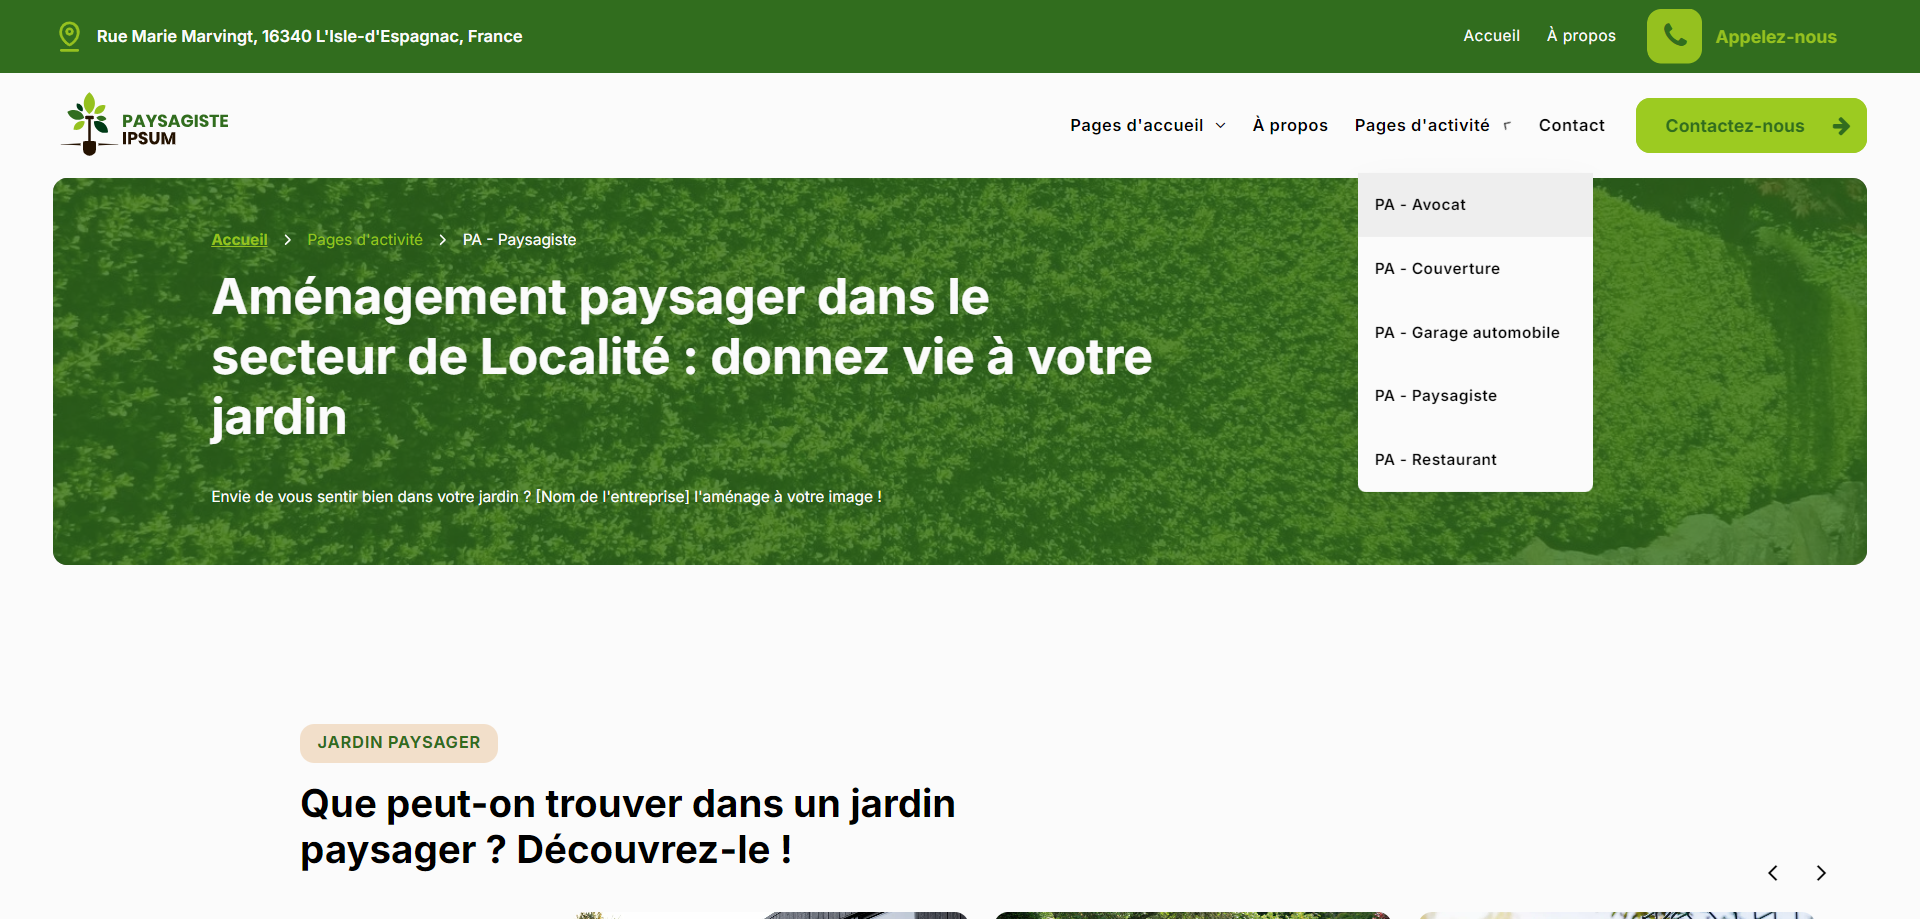Click the location pin icon
The width and height of the screenshot is (1920, 919).
pos(69,36)
